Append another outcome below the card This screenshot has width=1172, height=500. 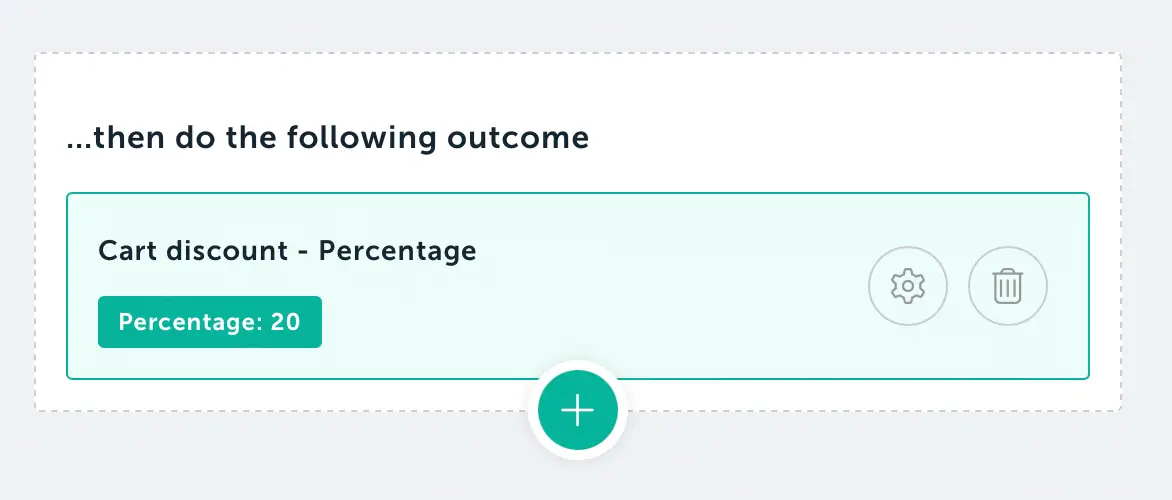coord(577,410)
